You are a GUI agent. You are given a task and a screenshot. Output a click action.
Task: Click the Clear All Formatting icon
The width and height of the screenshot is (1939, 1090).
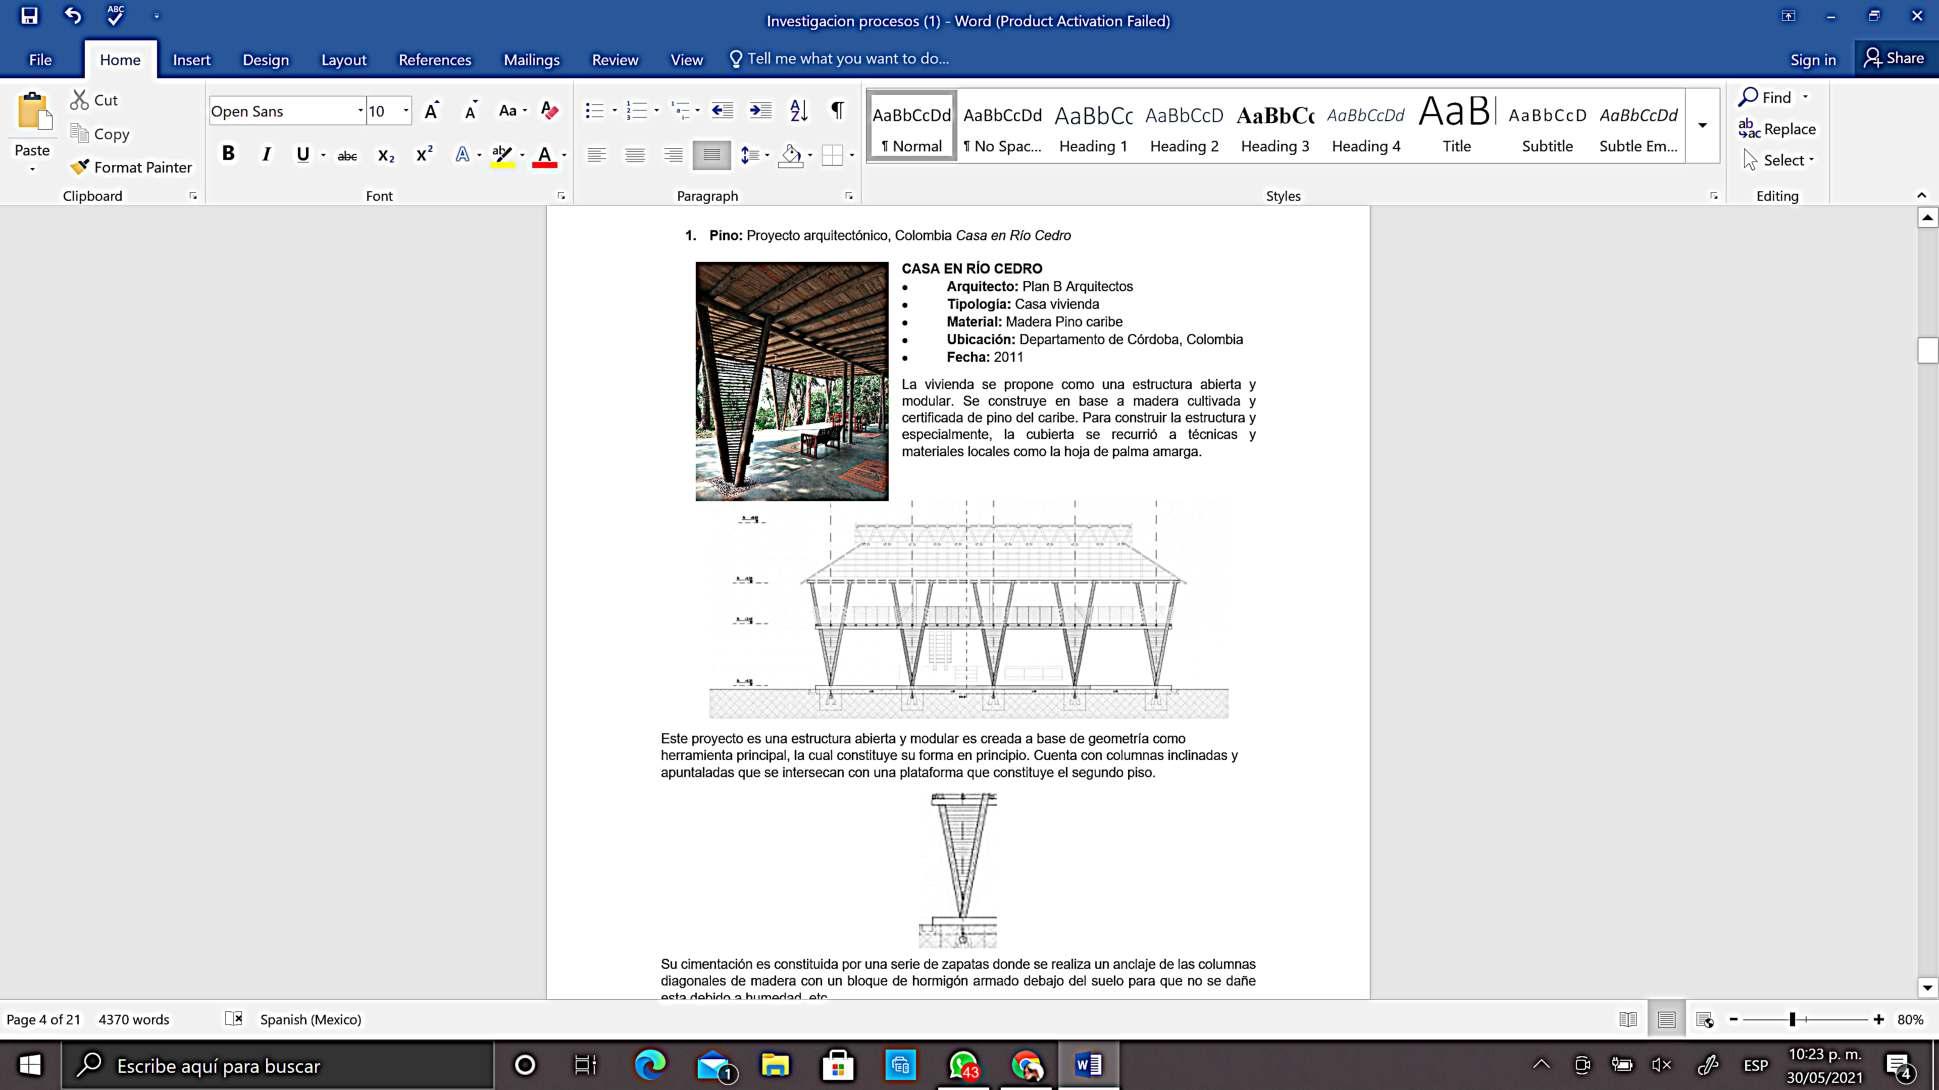click(x=549, y=110)
